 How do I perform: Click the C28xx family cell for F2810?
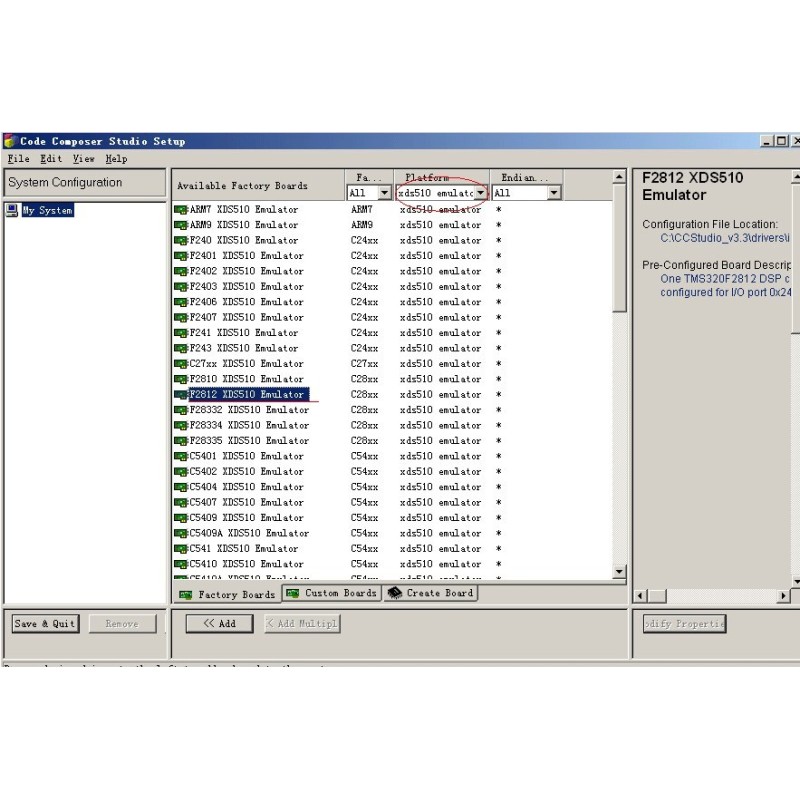[x=364, y=379]
